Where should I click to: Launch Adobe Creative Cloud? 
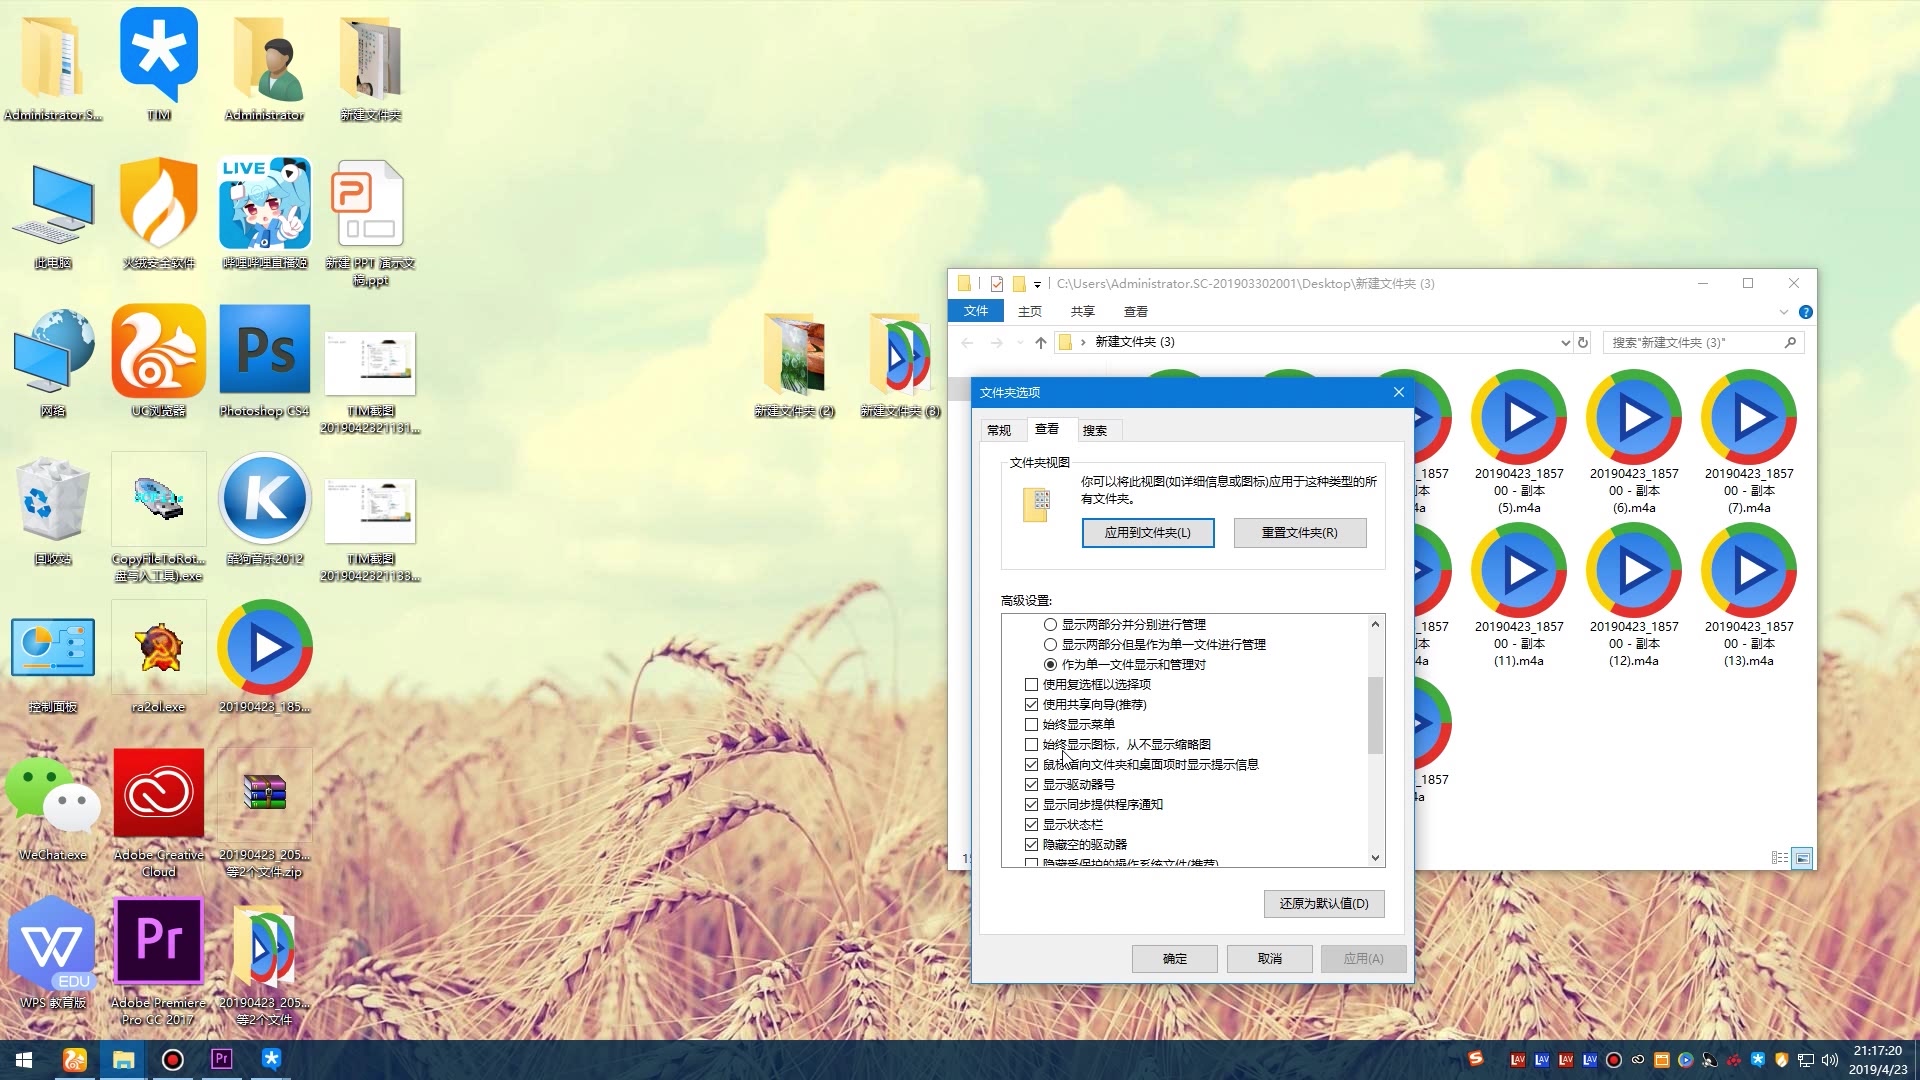(157, 793)
